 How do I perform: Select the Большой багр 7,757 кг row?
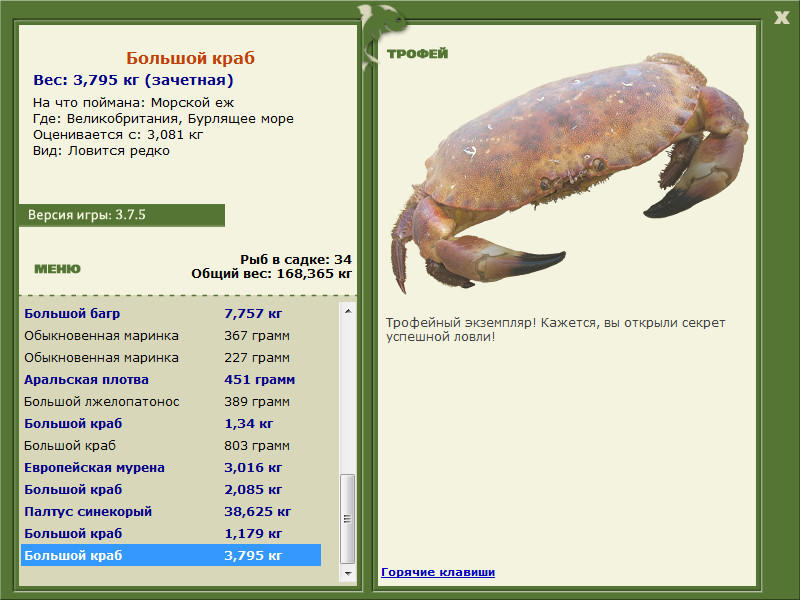(171, 314)
